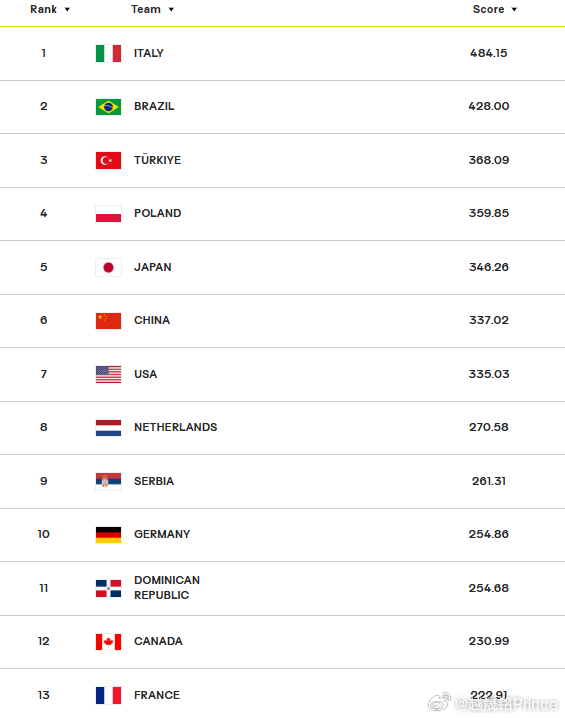
Task: Click the Dominican Republic flag icon
Action: [109, 588]
